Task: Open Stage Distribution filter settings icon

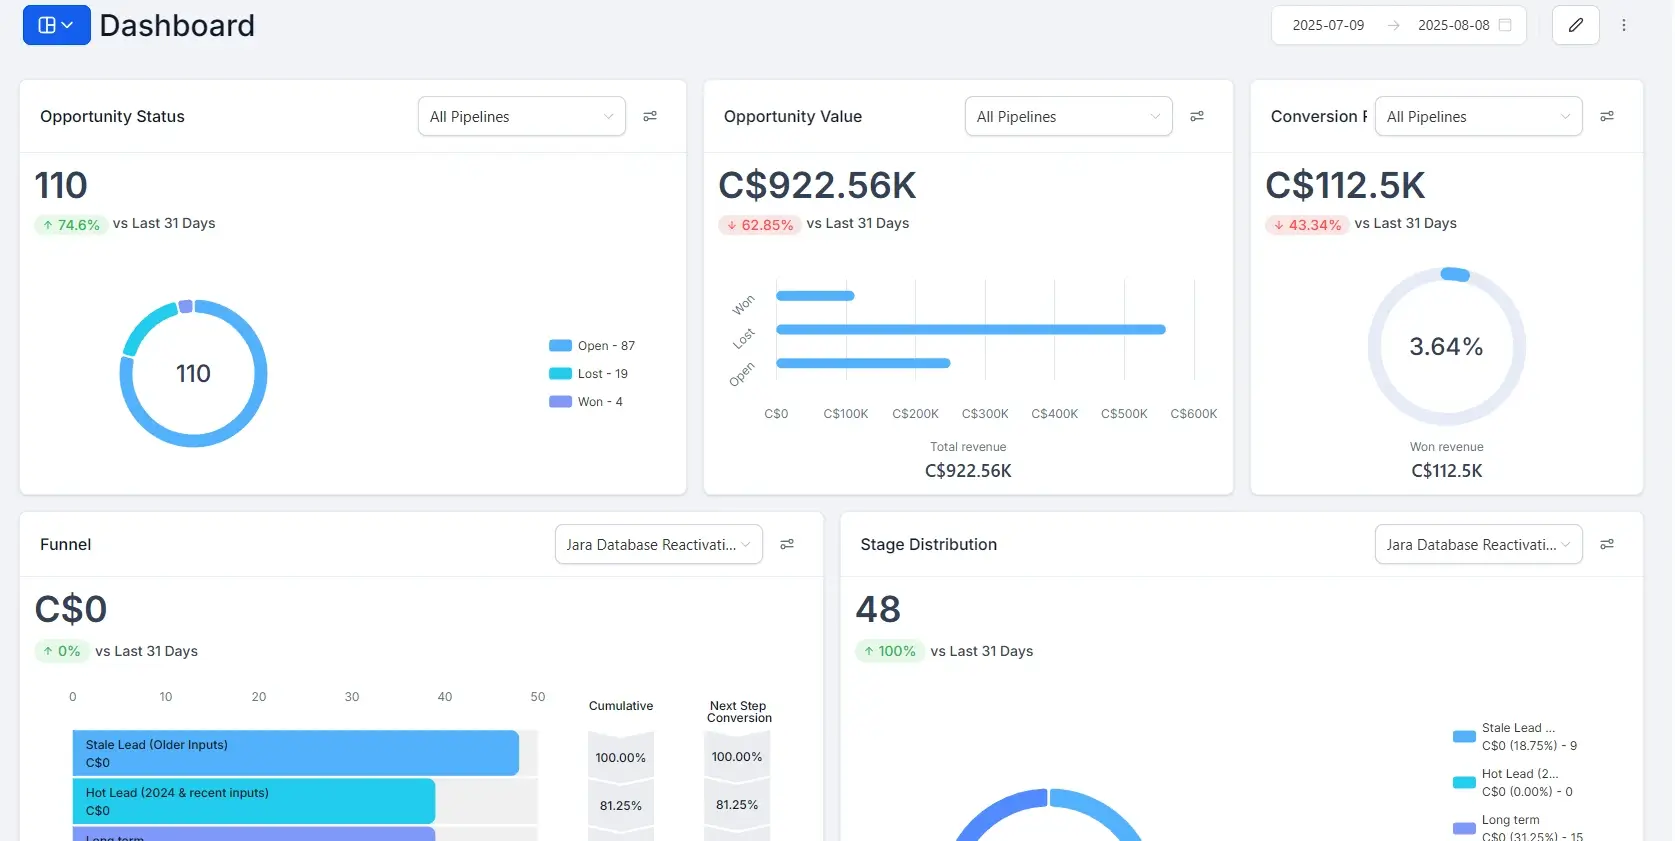Action: pos(1607,544)
